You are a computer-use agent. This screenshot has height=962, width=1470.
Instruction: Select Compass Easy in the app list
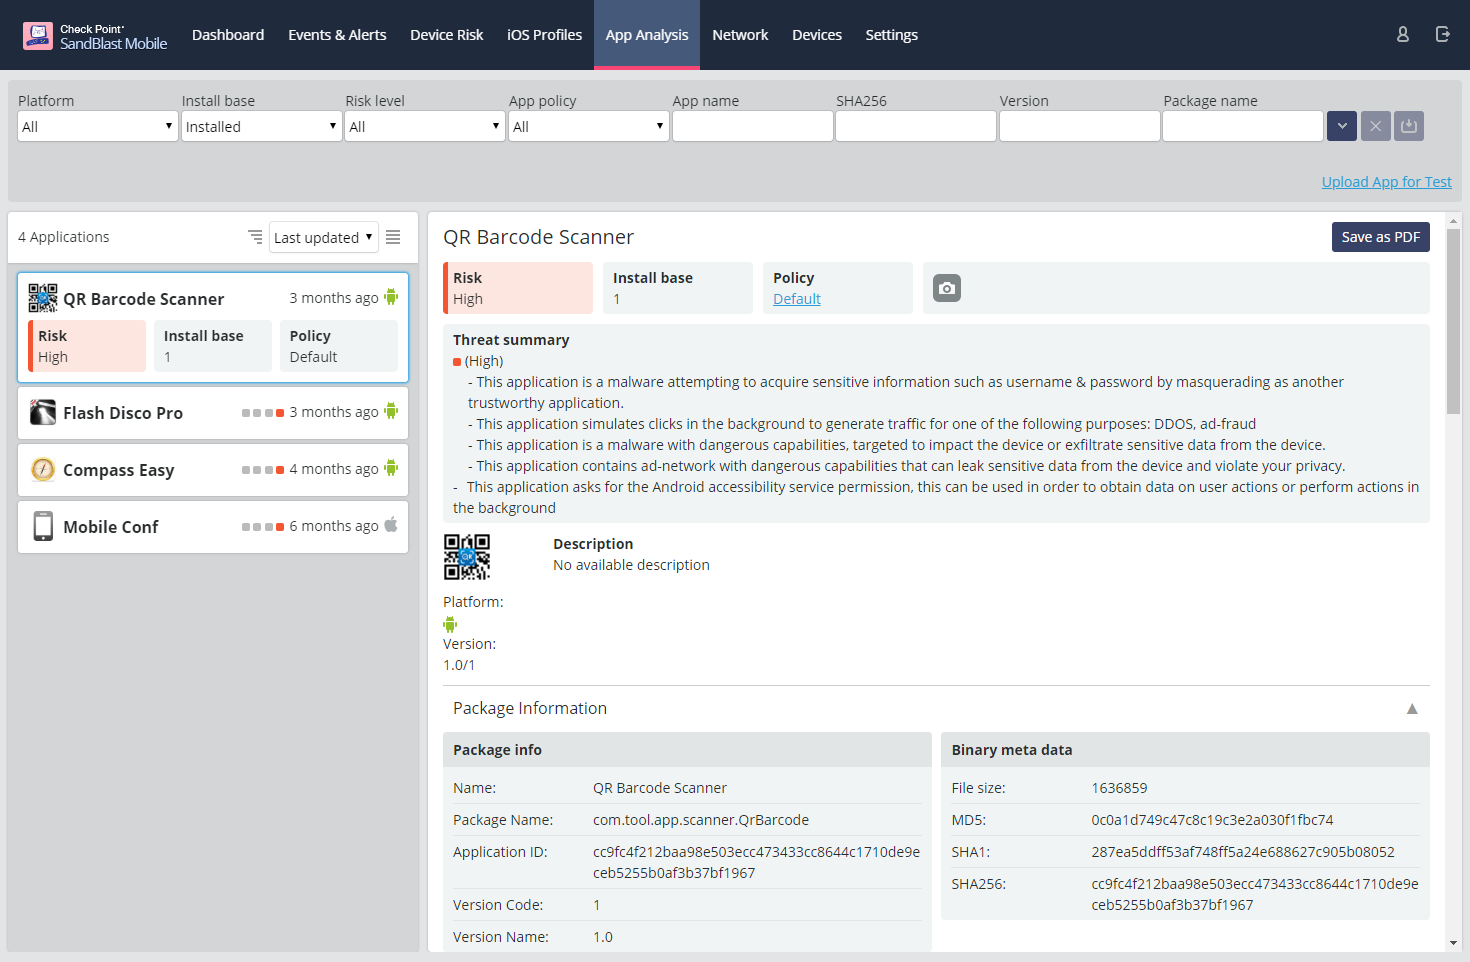coord(213,469)
